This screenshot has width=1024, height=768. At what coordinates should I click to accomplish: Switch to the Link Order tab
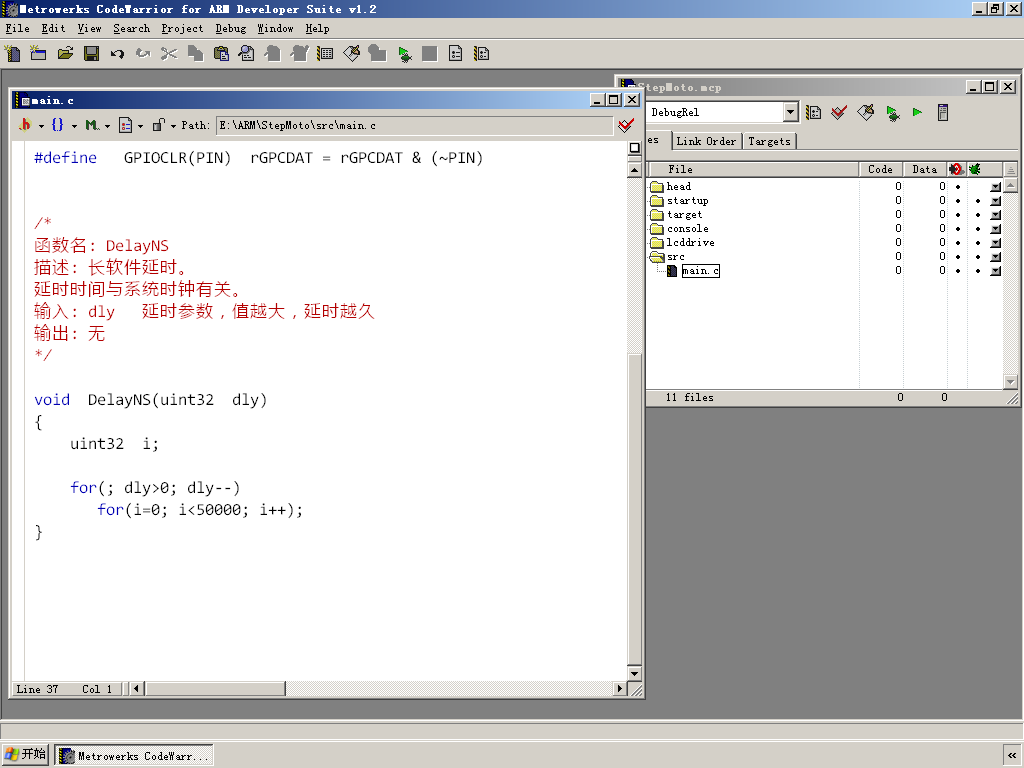706,141
